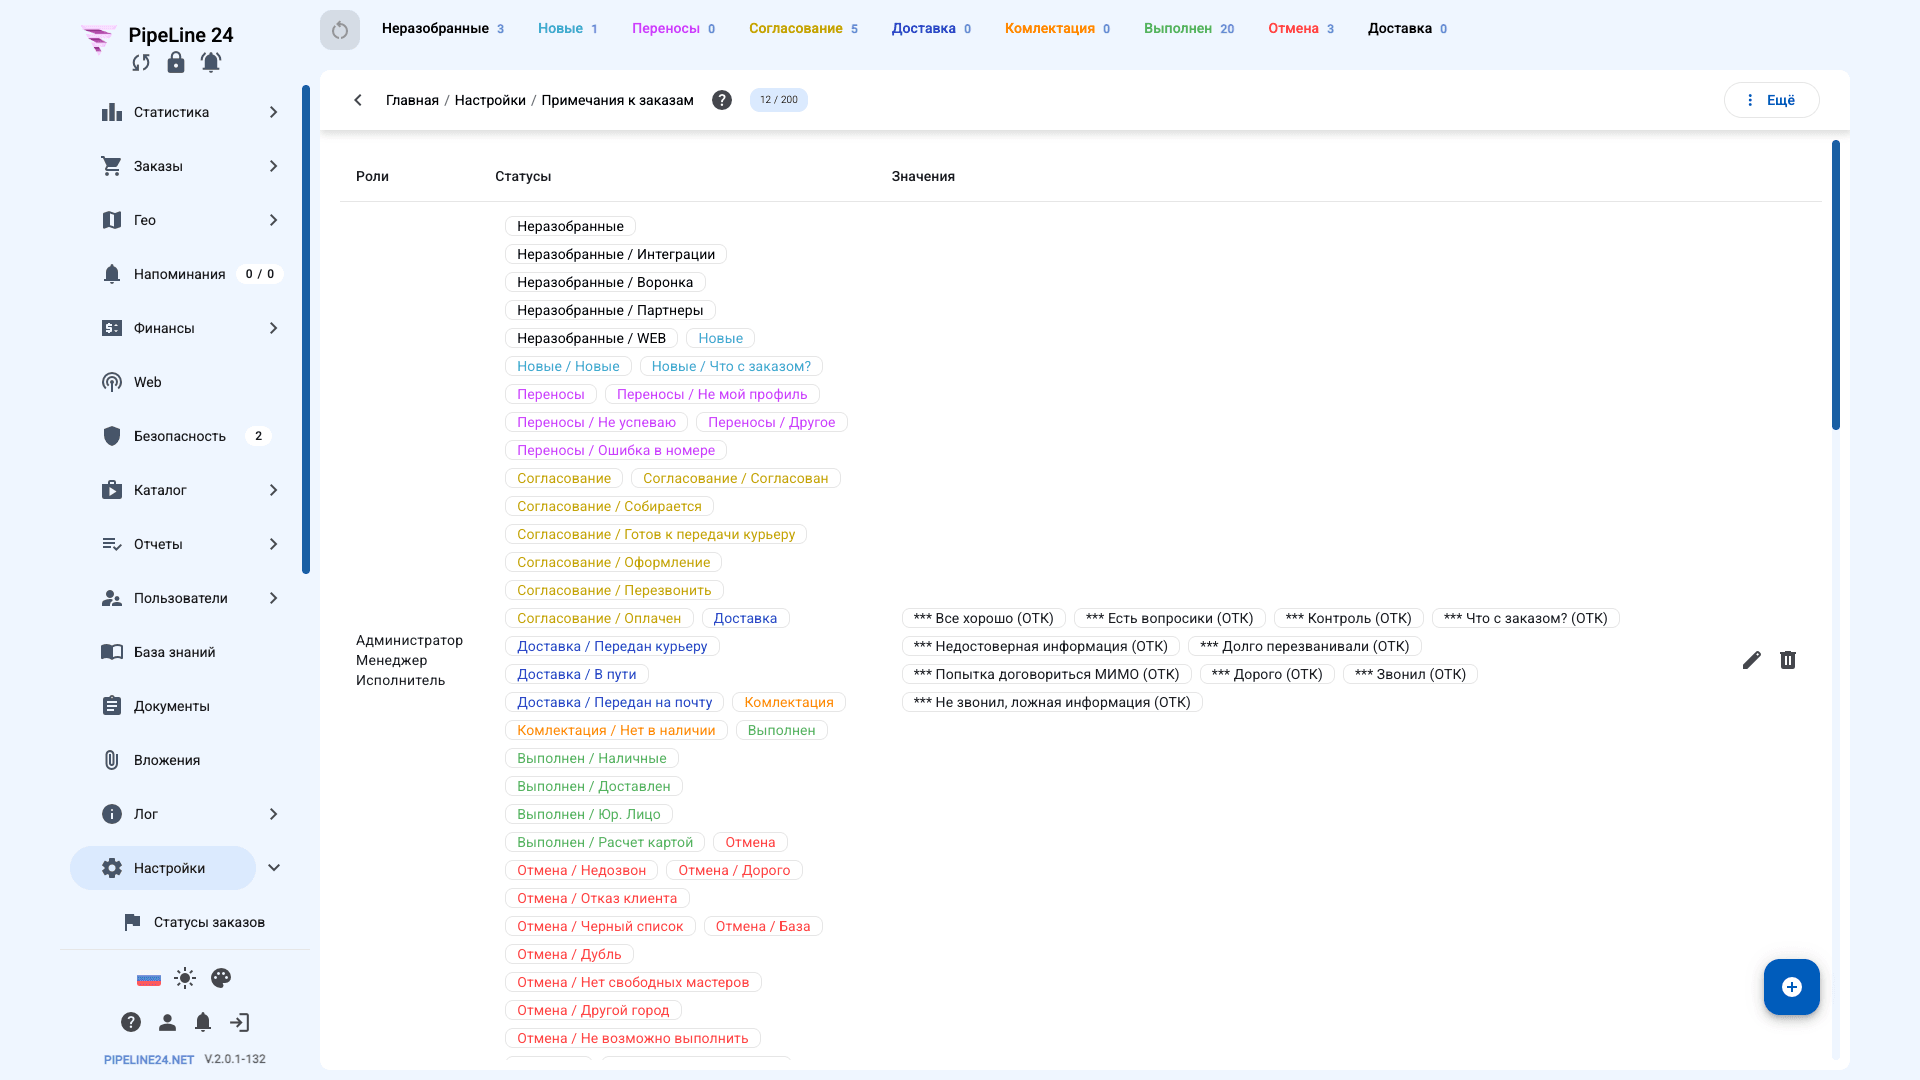This screenshot has width=1920, height=1080.
Task: Click the help question icon beside the breadcrumb
Action: click(722, 100)
